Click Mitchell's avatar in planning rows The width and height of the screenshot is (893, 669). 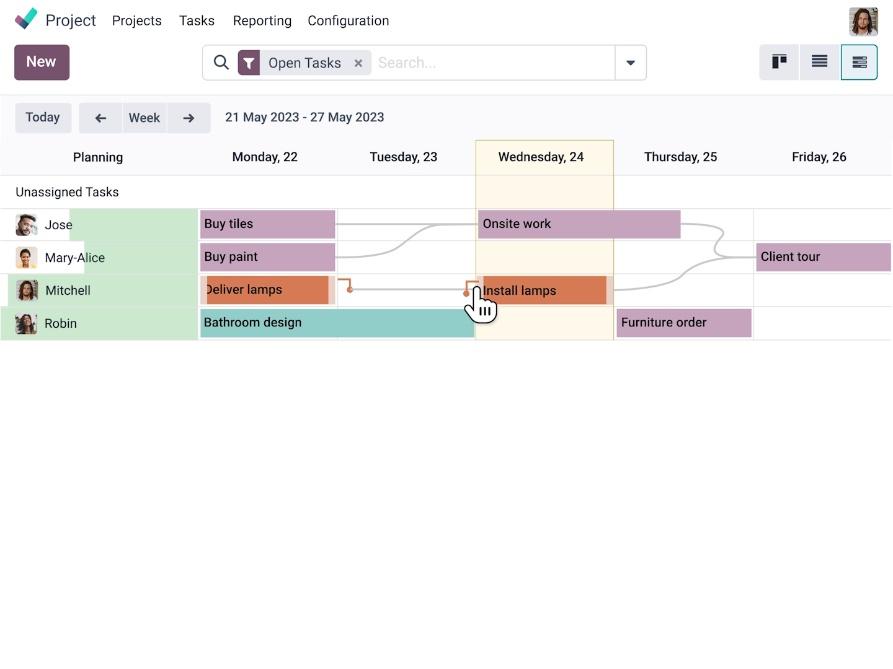click(27, 291)
